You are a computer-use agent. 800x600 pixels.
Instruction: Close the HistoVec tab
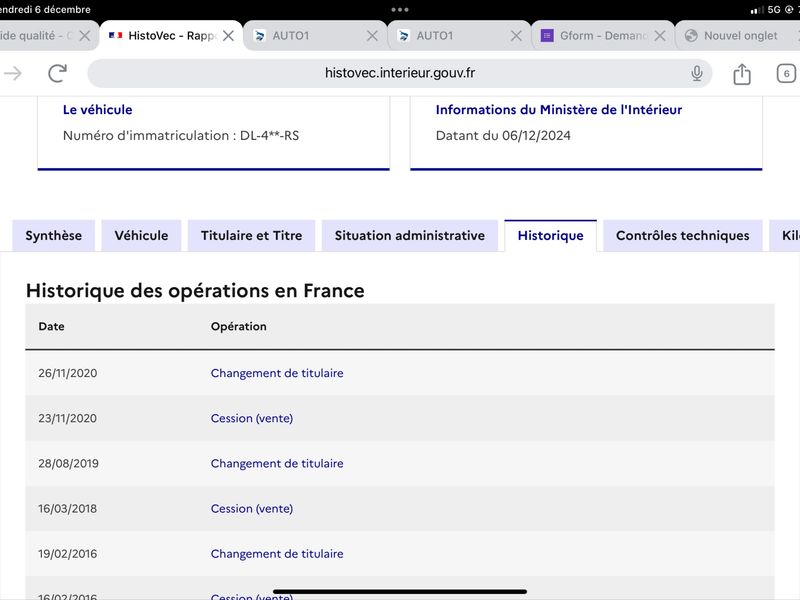pyautogui.click(x=229, y=36)
